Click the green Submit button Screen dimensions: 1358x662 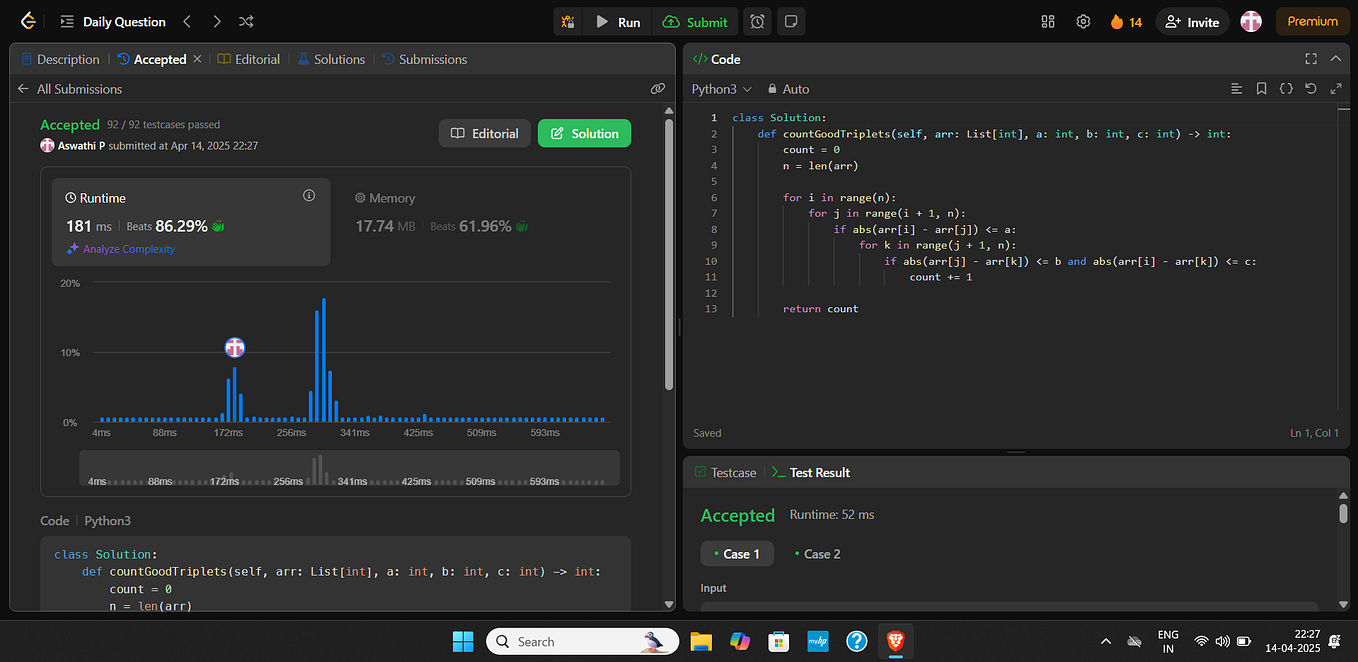pos(695,21)
